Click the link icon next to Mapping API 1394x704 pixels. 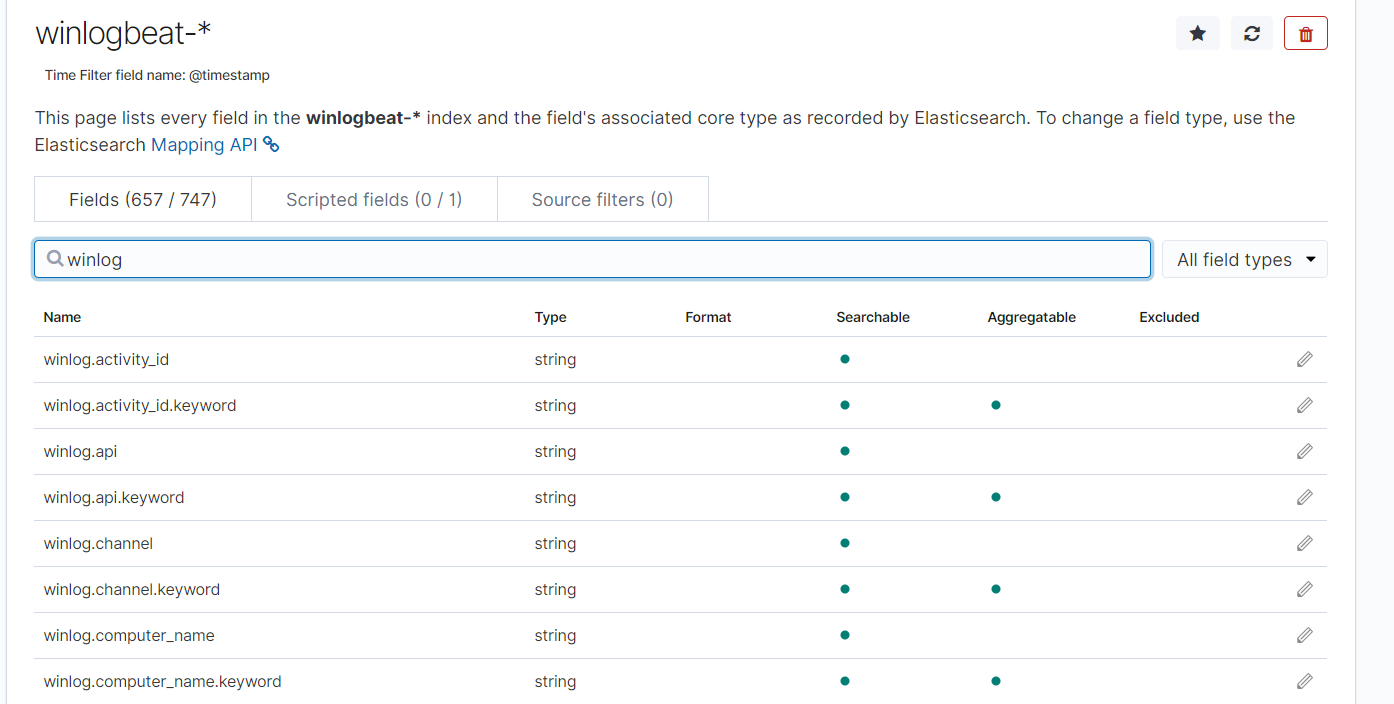[x=270, y=145]
